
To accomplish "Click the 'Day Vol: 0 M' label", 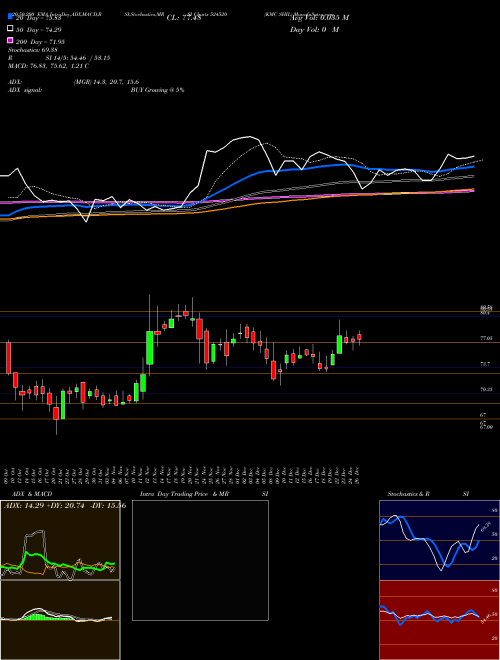I will pos(314,30).
